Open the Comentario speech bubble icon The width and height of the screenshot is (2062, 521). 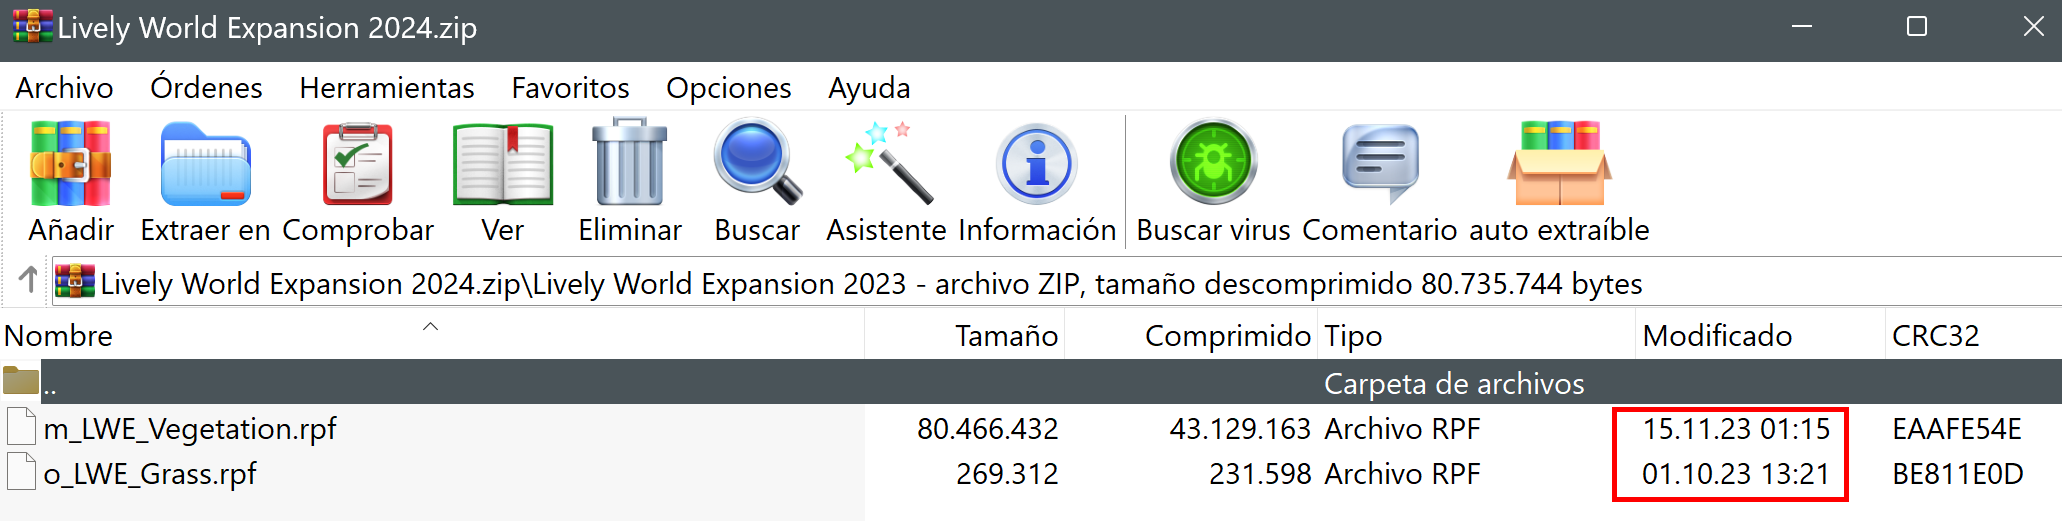click(1380, 163)
